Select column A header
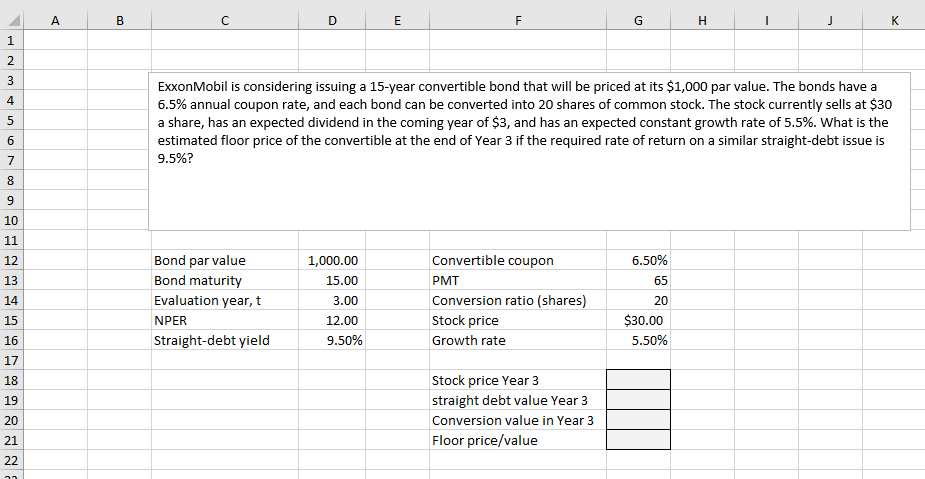The width and height of the screenshot is (925, 479). (x=55, y=21)
